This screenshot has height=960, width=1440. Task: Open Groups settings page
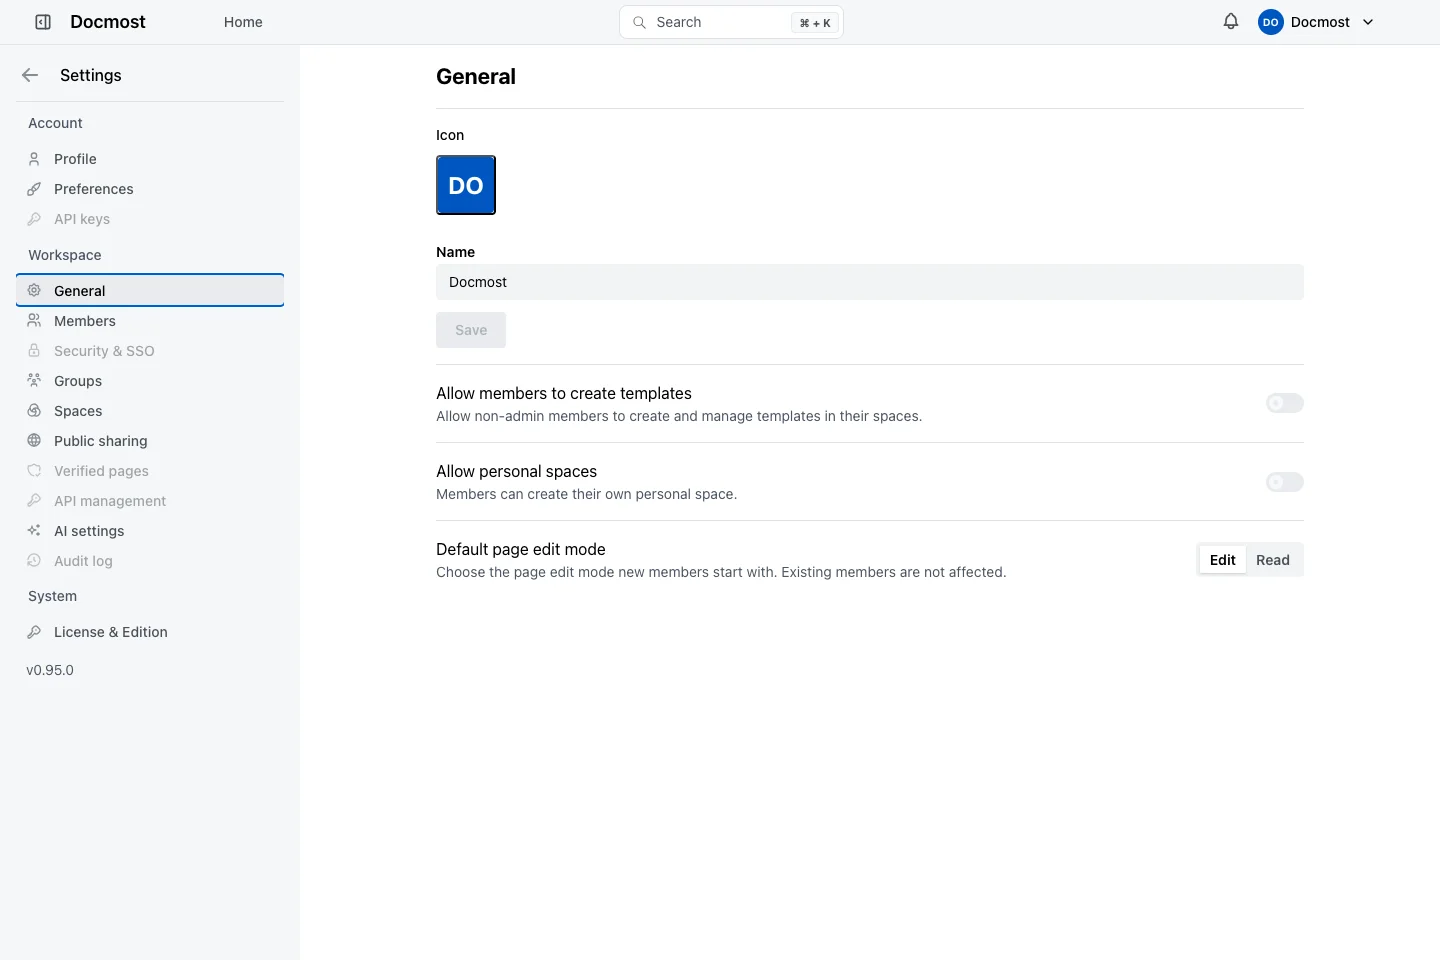point(150,381)
